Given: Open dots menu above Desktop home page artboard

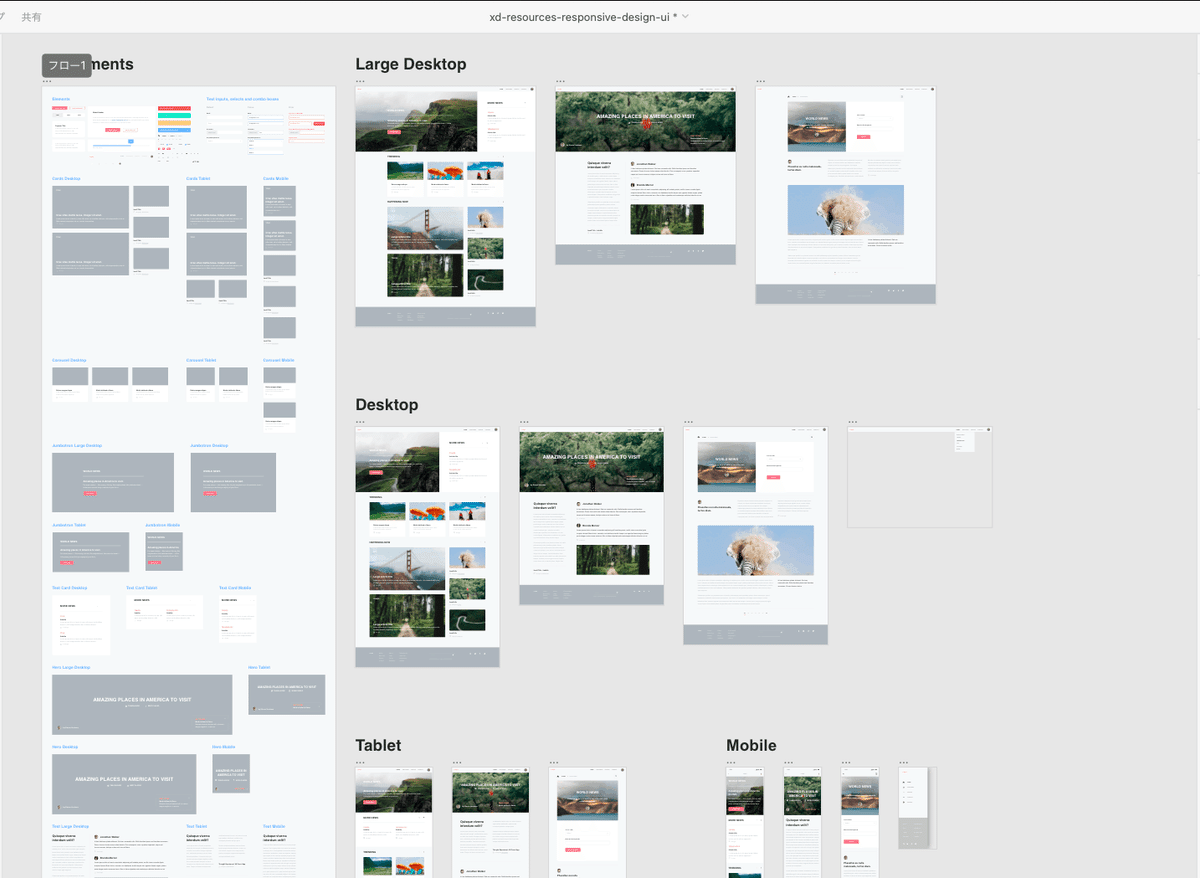Looking at the screenshot, I should [360, 422].
